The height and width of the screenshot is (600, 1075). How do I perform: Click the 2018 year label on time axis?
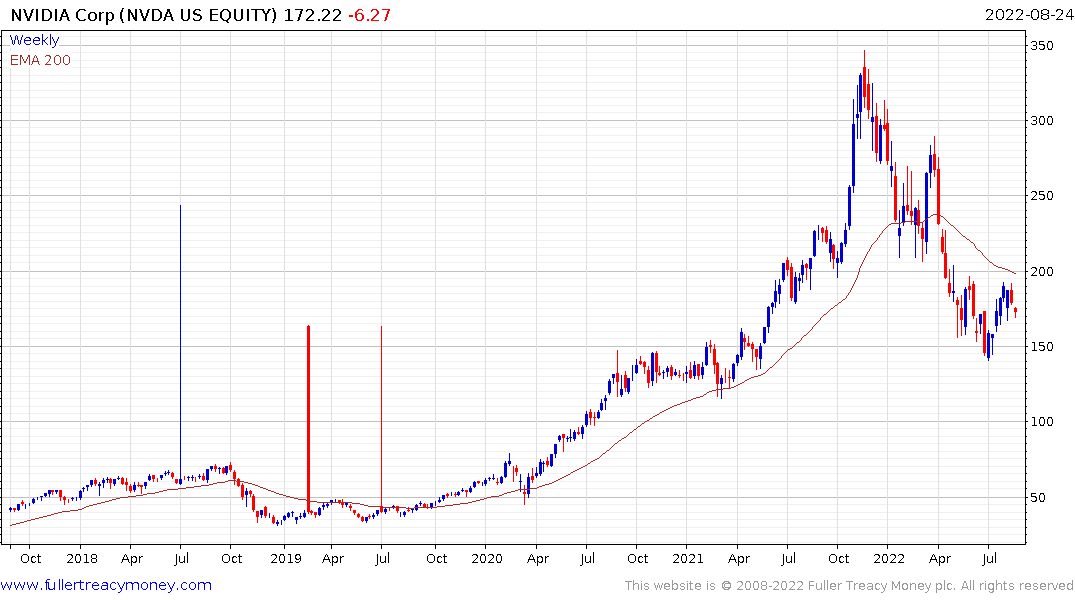point(82,558)
